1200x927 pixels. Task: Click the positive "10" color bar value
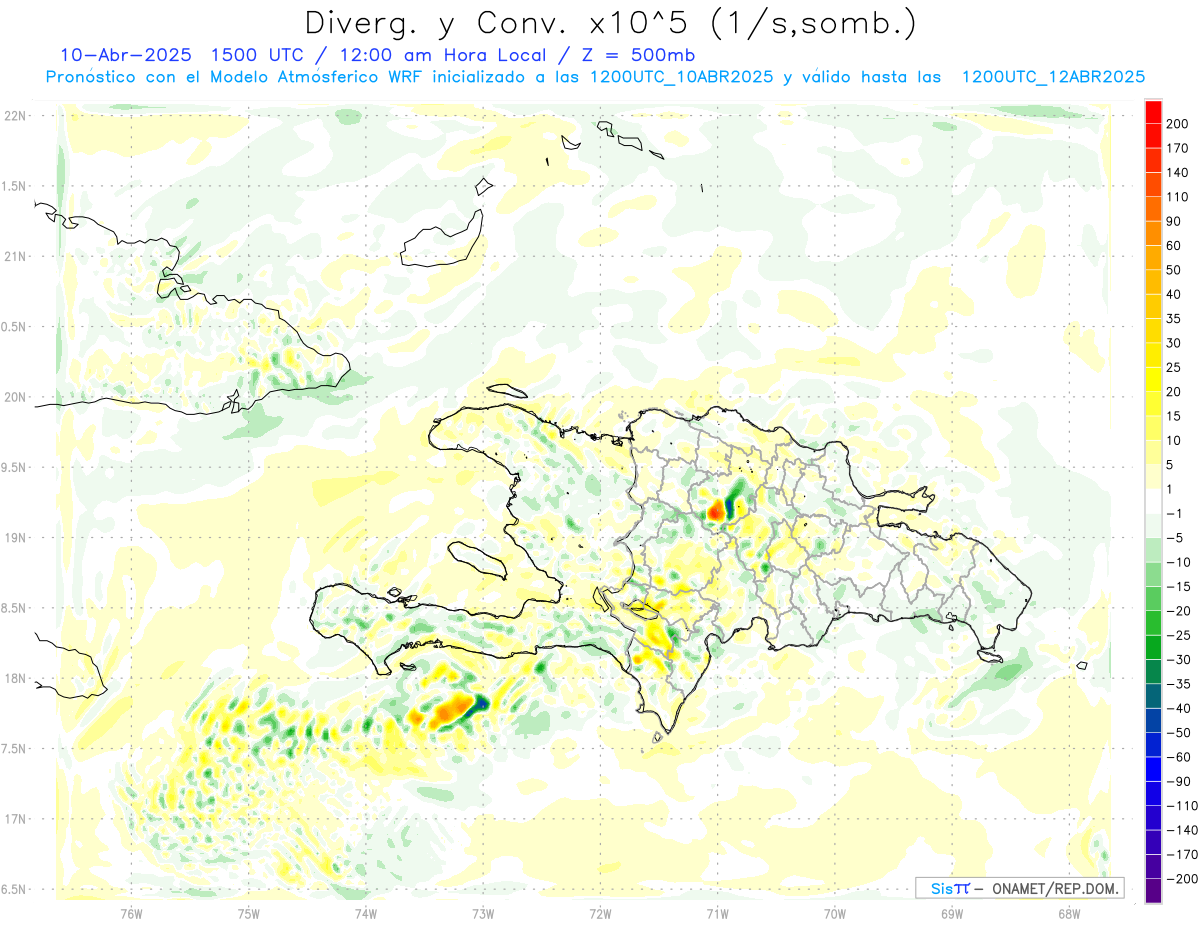tap(1174, 440)
